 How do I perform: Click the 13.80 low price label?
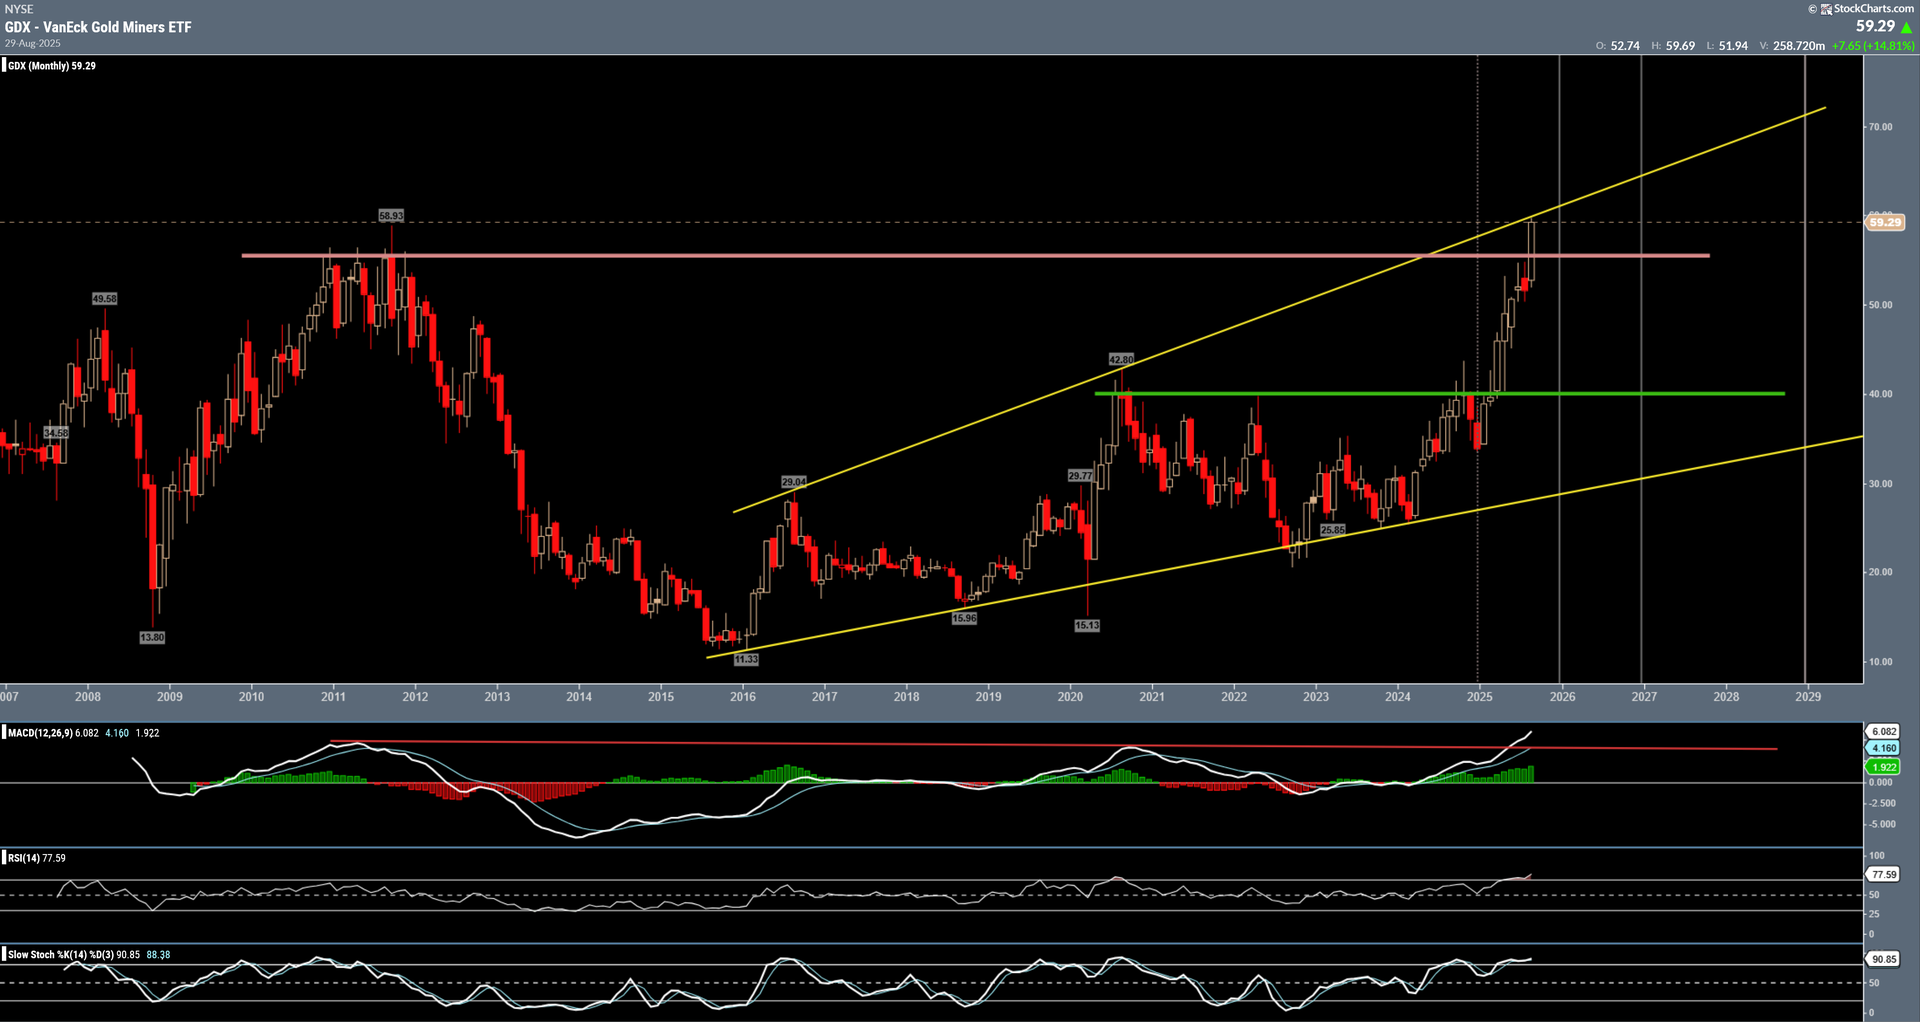pyautogui.click(x=152, y=637)
